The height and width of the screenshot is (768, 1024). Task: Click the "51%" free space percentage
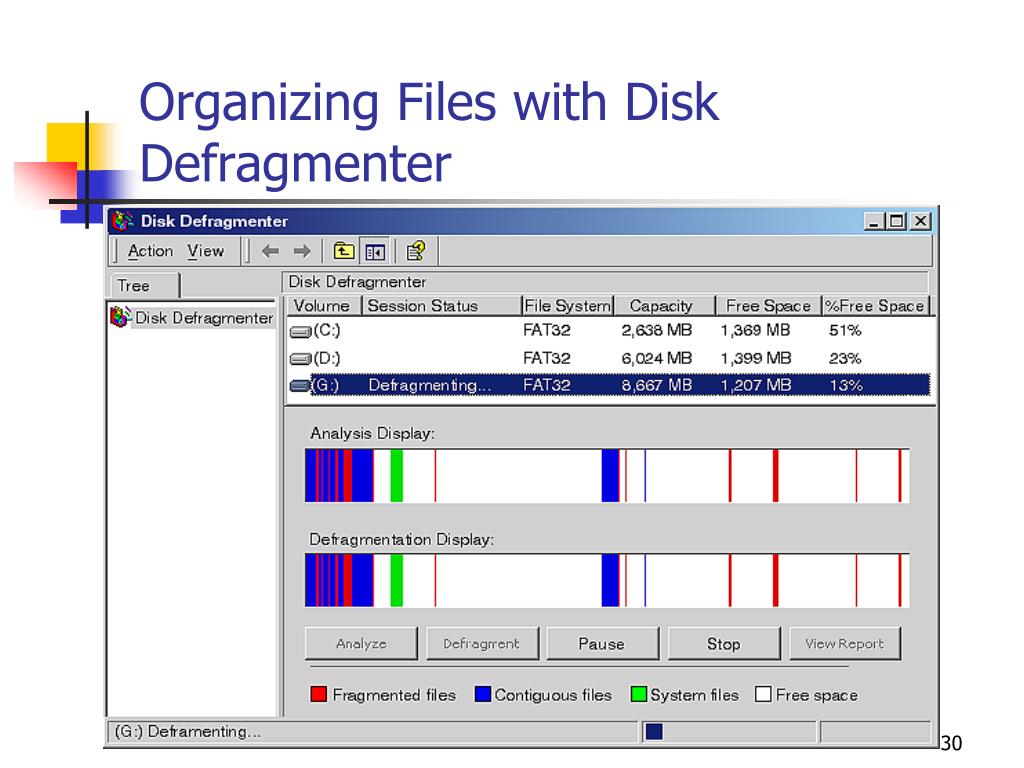pos(845,330)
